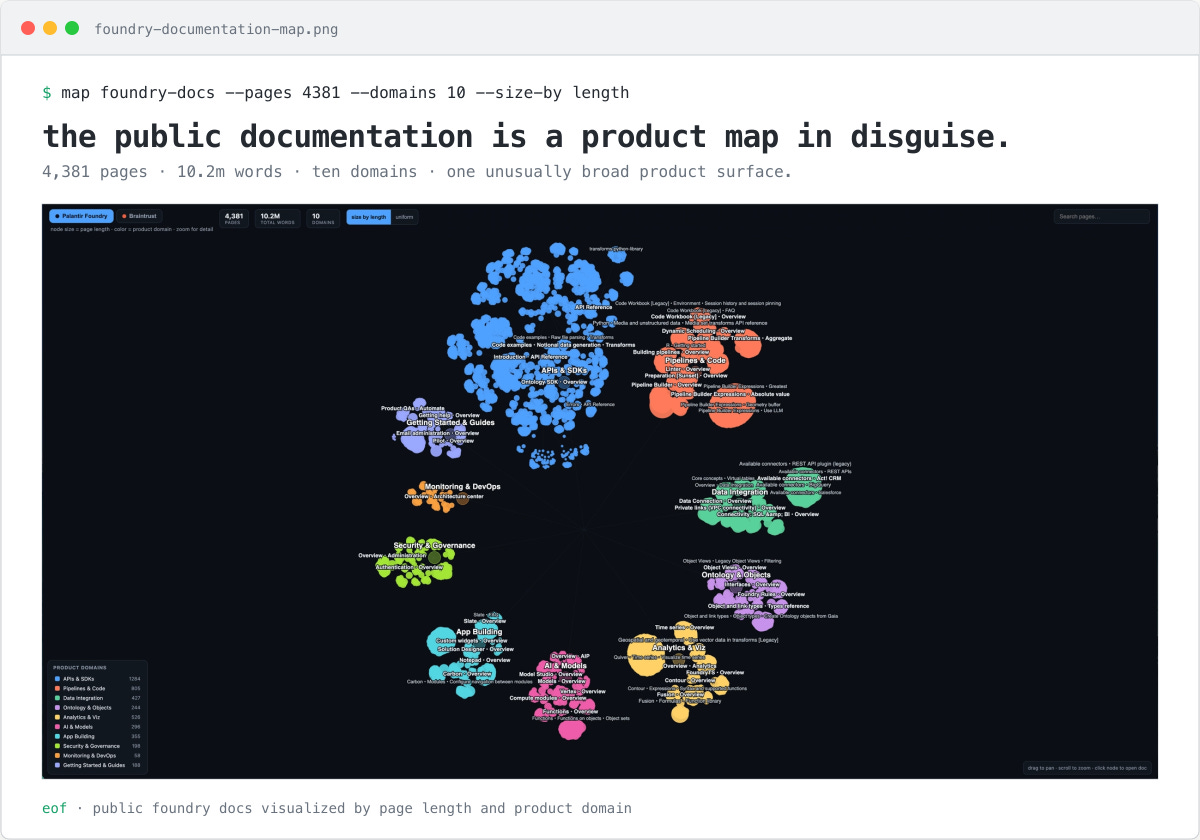Screen dimensions: 1200x840
Task: Click the blue APIs & SDKs legend swatch
Action: tap(57, 679)
